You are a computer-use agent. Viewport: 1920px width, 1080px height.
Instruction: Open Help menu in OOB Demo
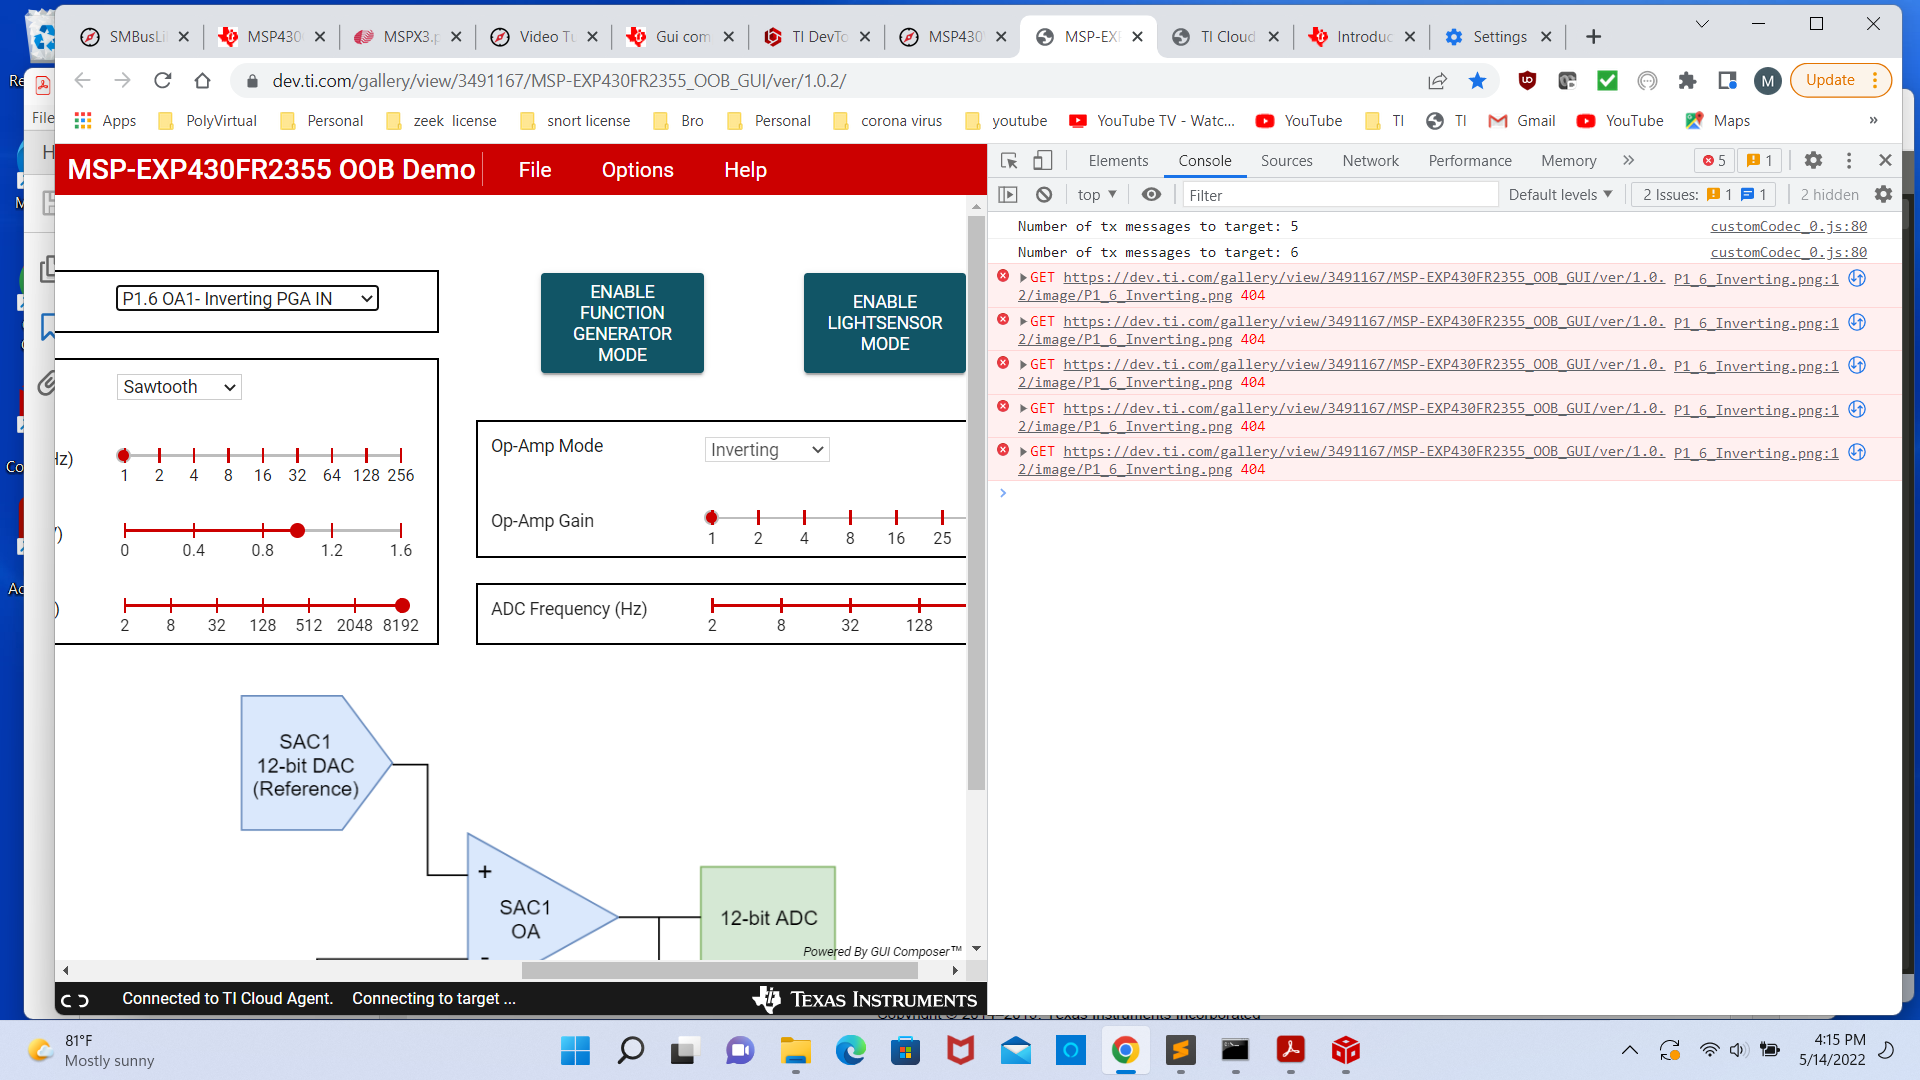745,170
